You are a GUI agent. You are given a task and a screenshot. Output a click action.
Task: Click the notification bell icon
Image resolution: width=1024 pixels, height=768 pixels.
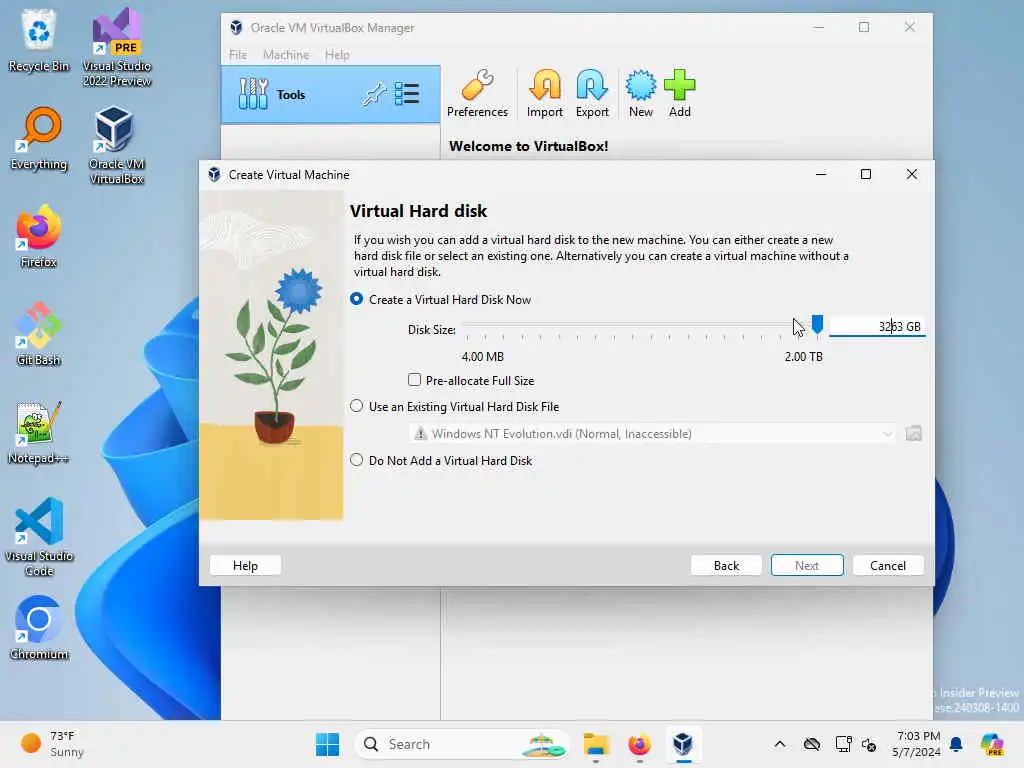(956, 744)
